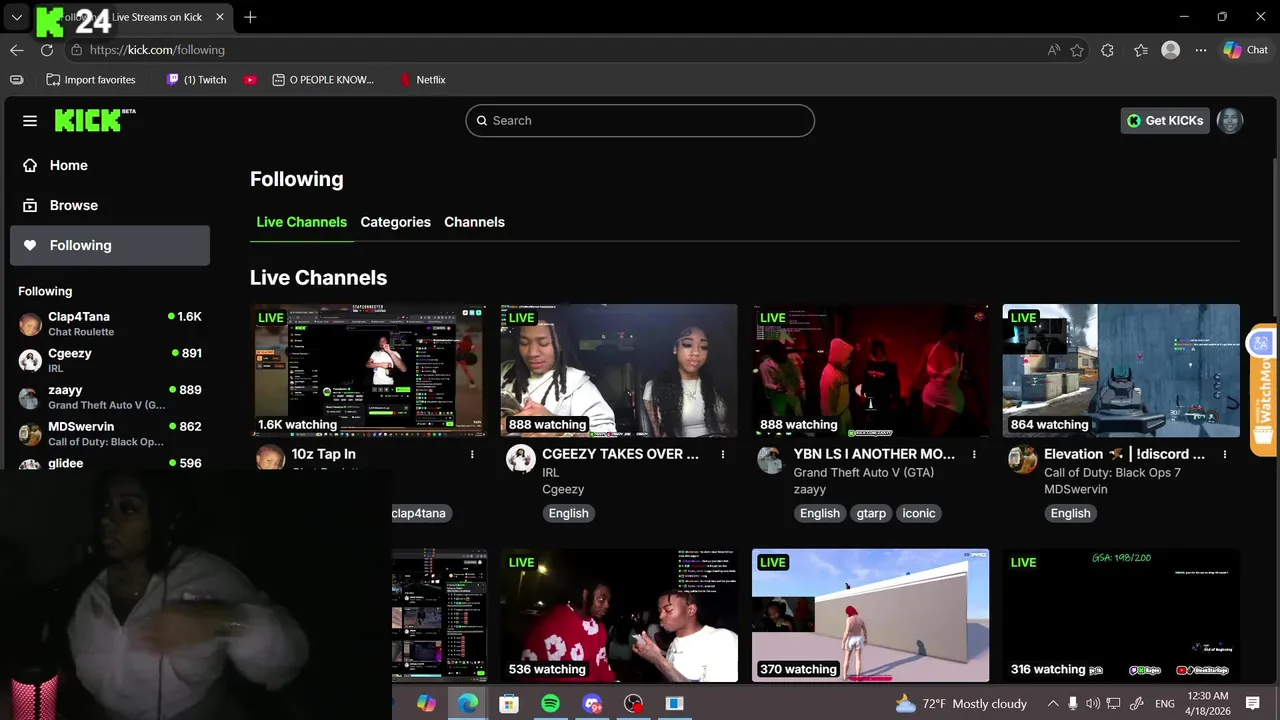The height and width of the screenshot is (720, 1280).
Task: Open options menu for 10z Tap In
Action: click(472, 454)
